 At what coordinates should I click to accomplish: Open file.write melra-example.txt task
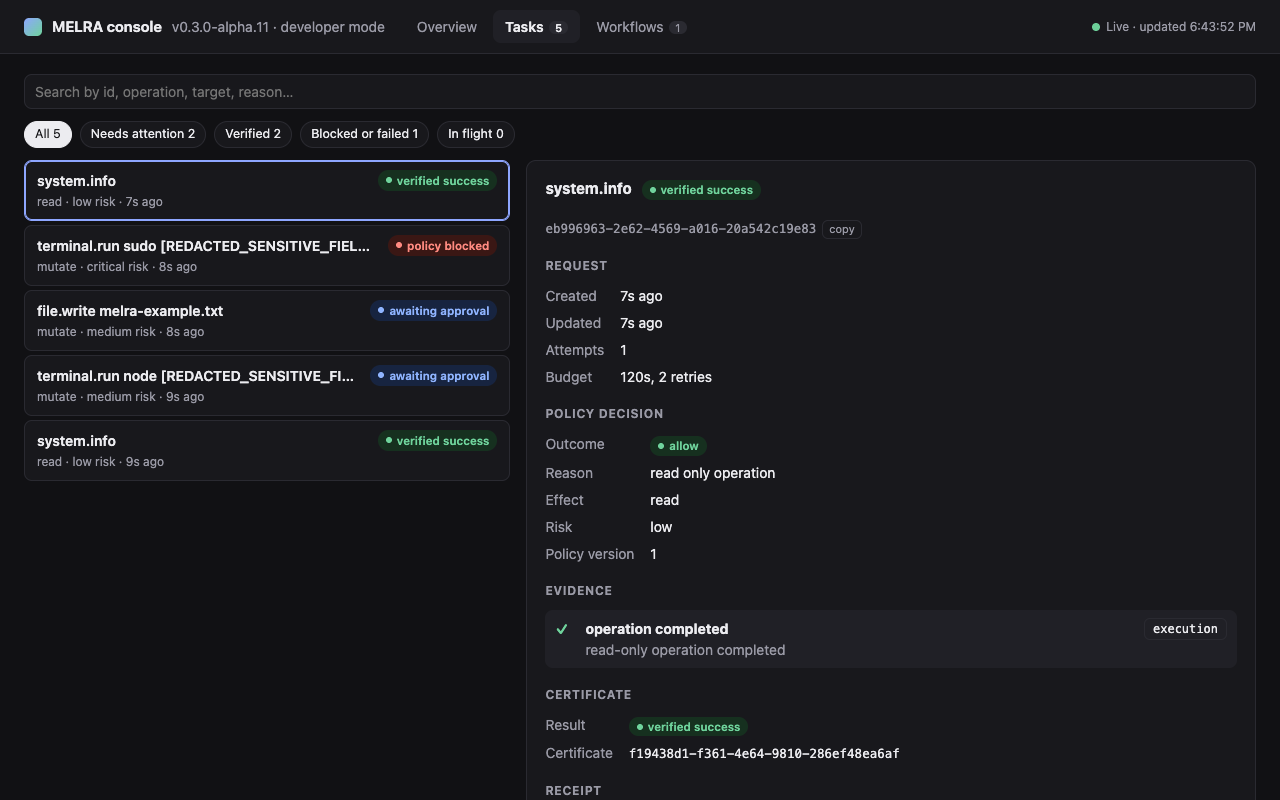coord(267,321)
